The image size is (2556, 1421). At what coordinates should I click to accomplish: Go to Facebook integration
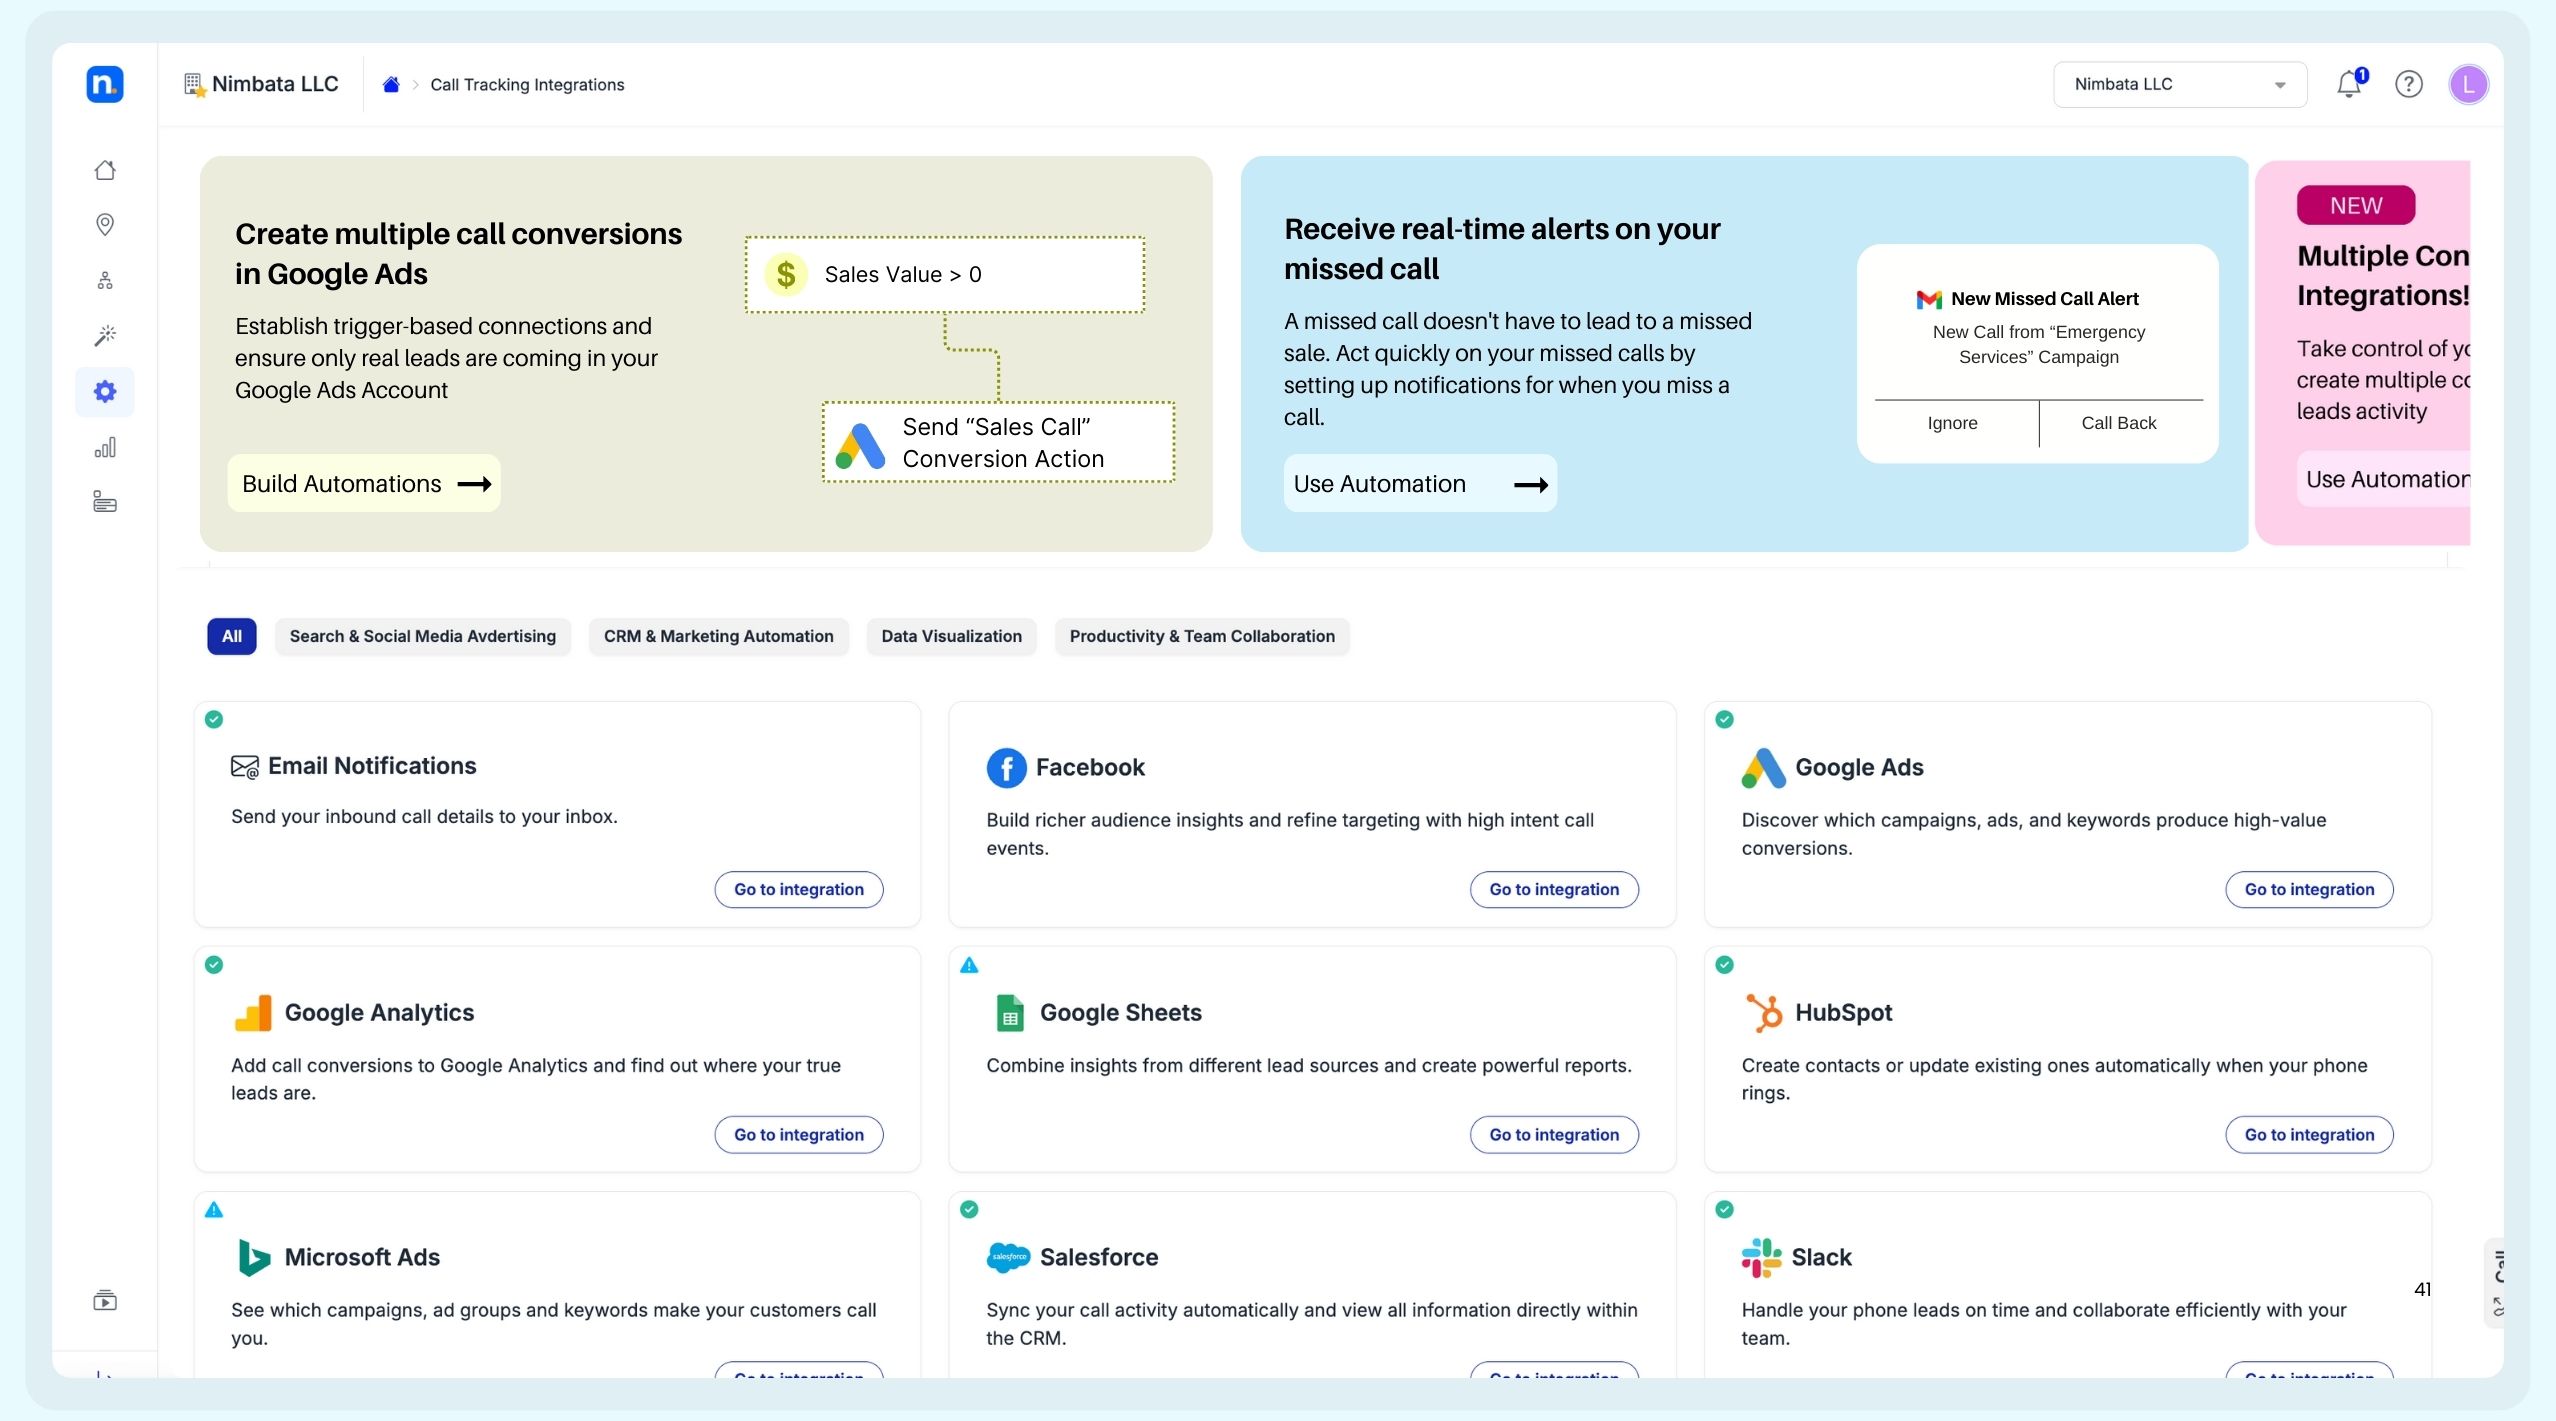click(1553, 889)
